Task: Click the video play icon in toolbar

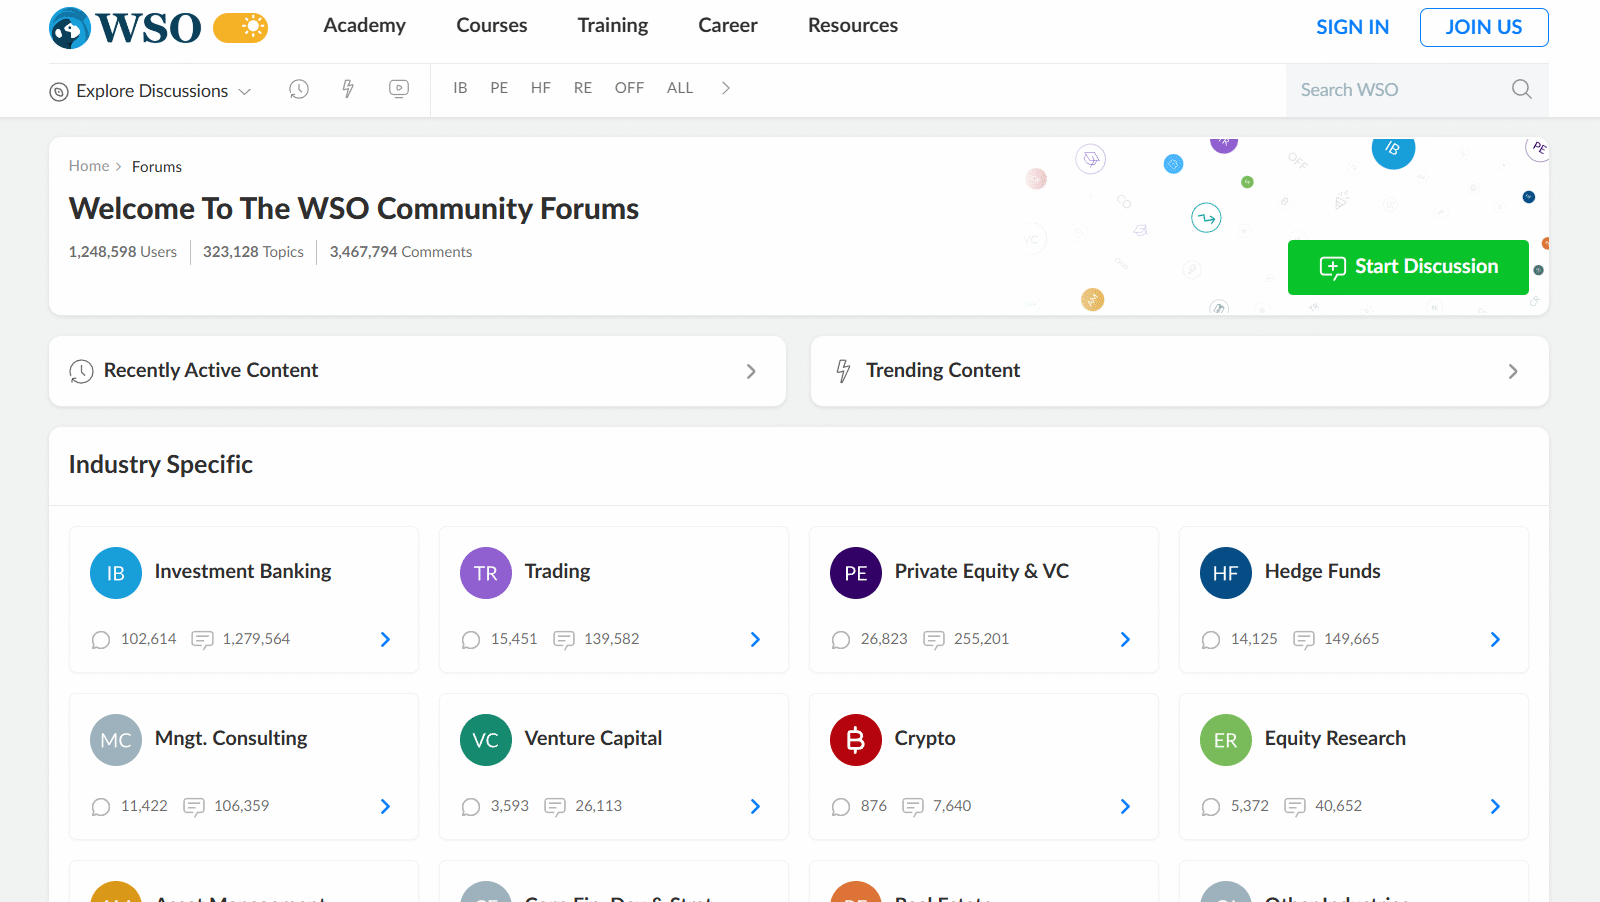Action: click(x=399, y=89)
